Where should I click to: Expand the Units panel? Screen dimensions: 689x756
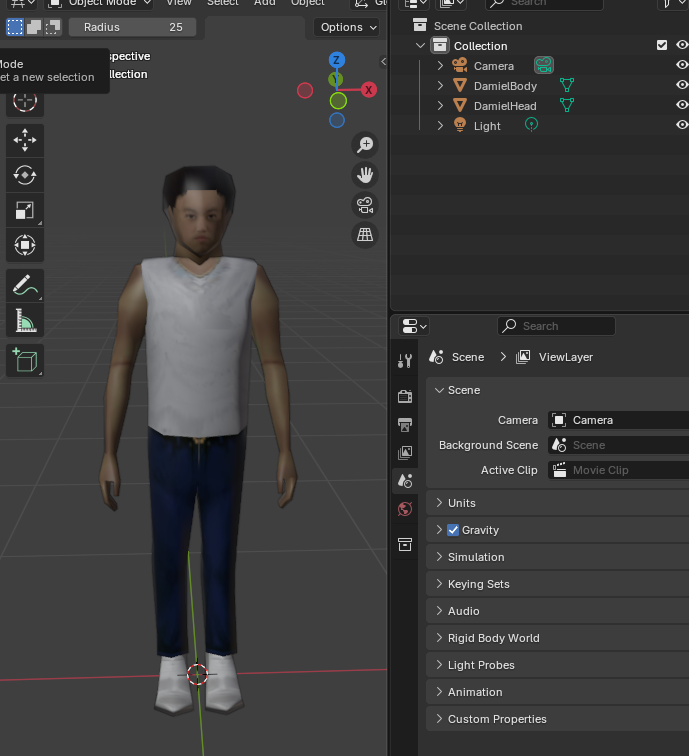(x=558, y=503)
